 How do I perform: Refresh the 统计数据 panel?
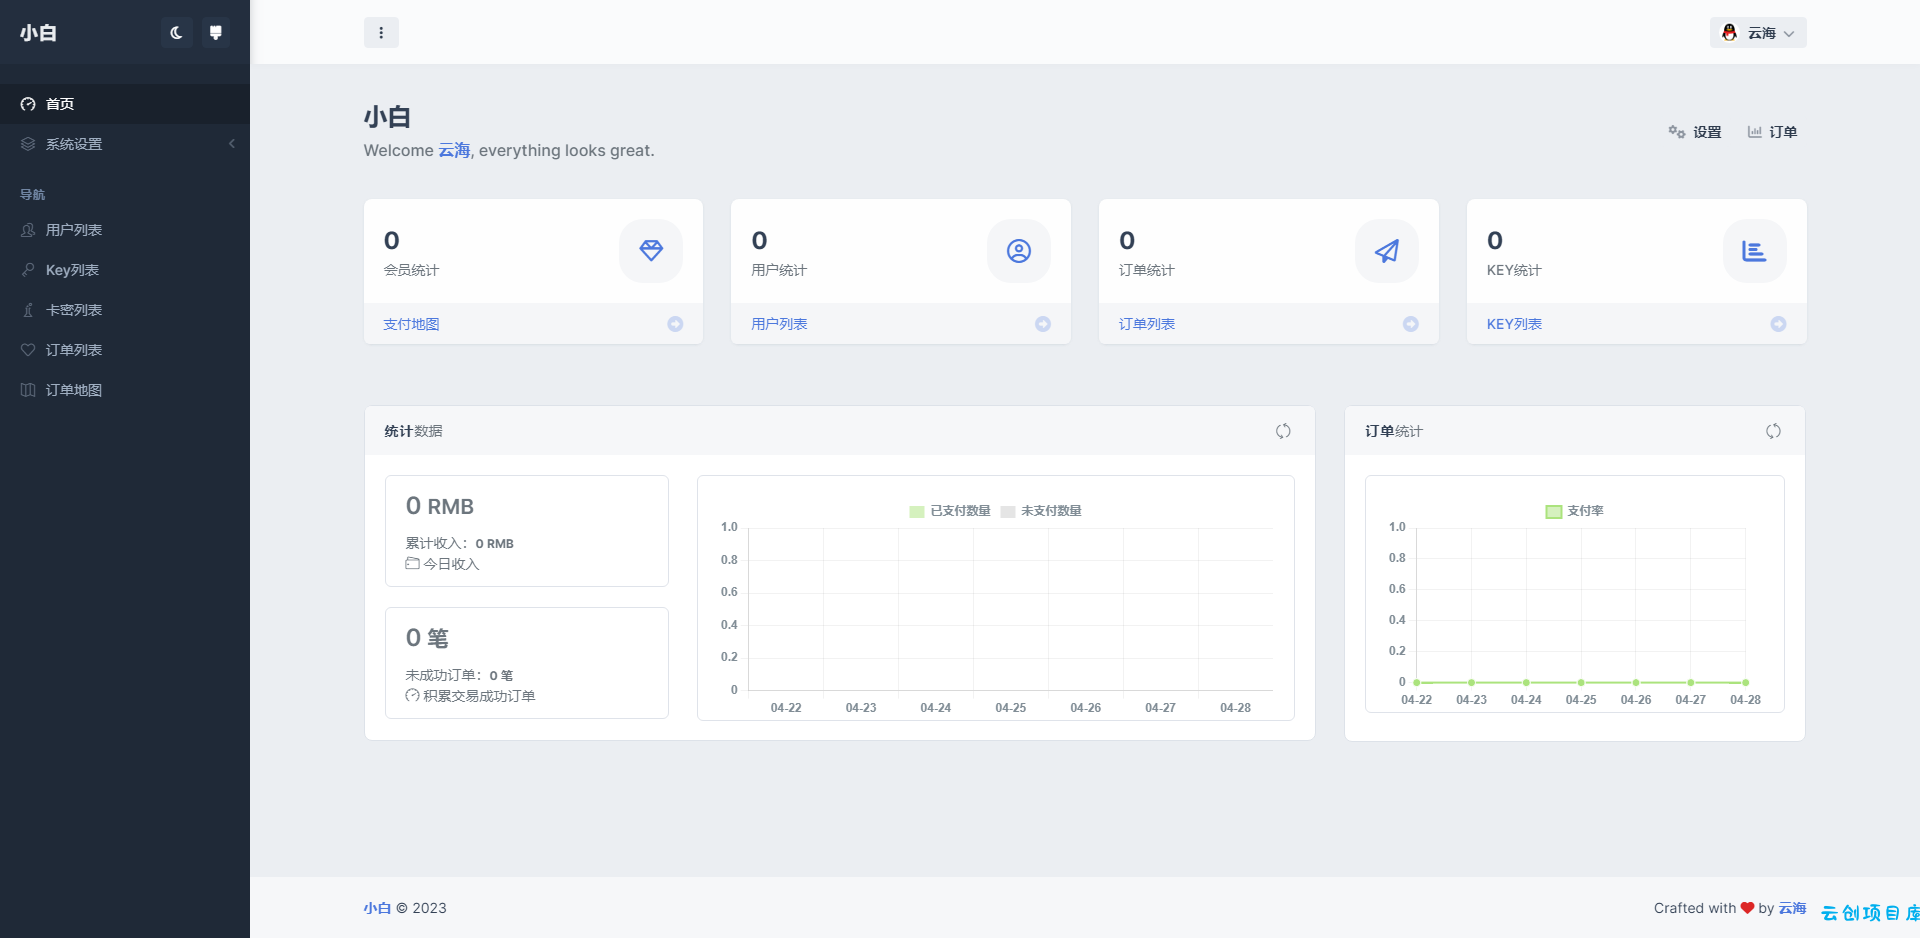pos(1283,431)
